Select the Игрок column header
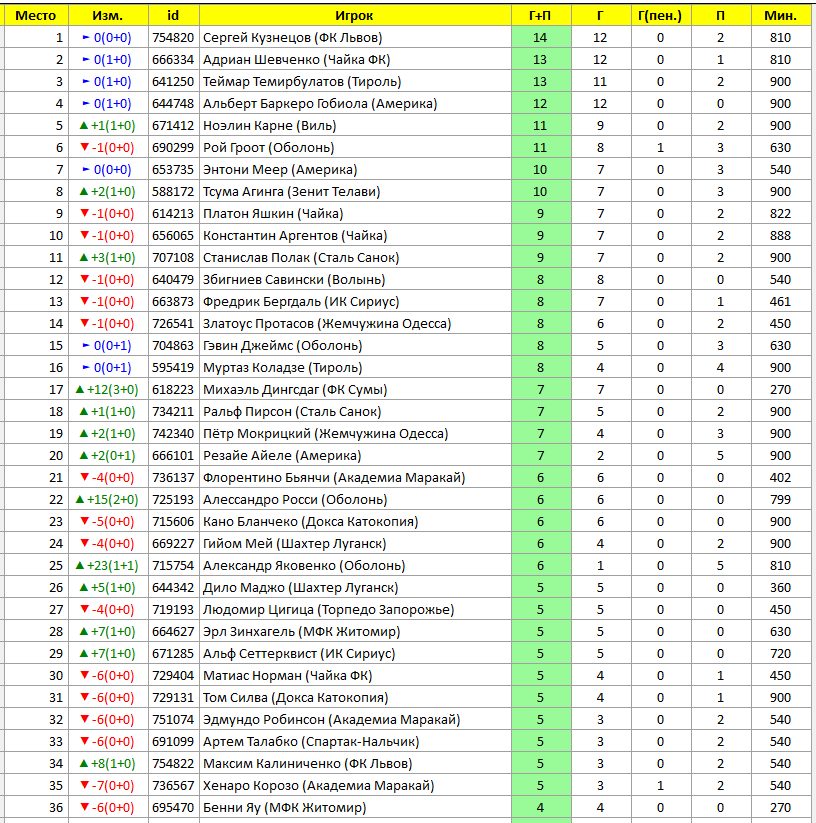The width and height of the screenshot is (816, 823). point(355,16)
